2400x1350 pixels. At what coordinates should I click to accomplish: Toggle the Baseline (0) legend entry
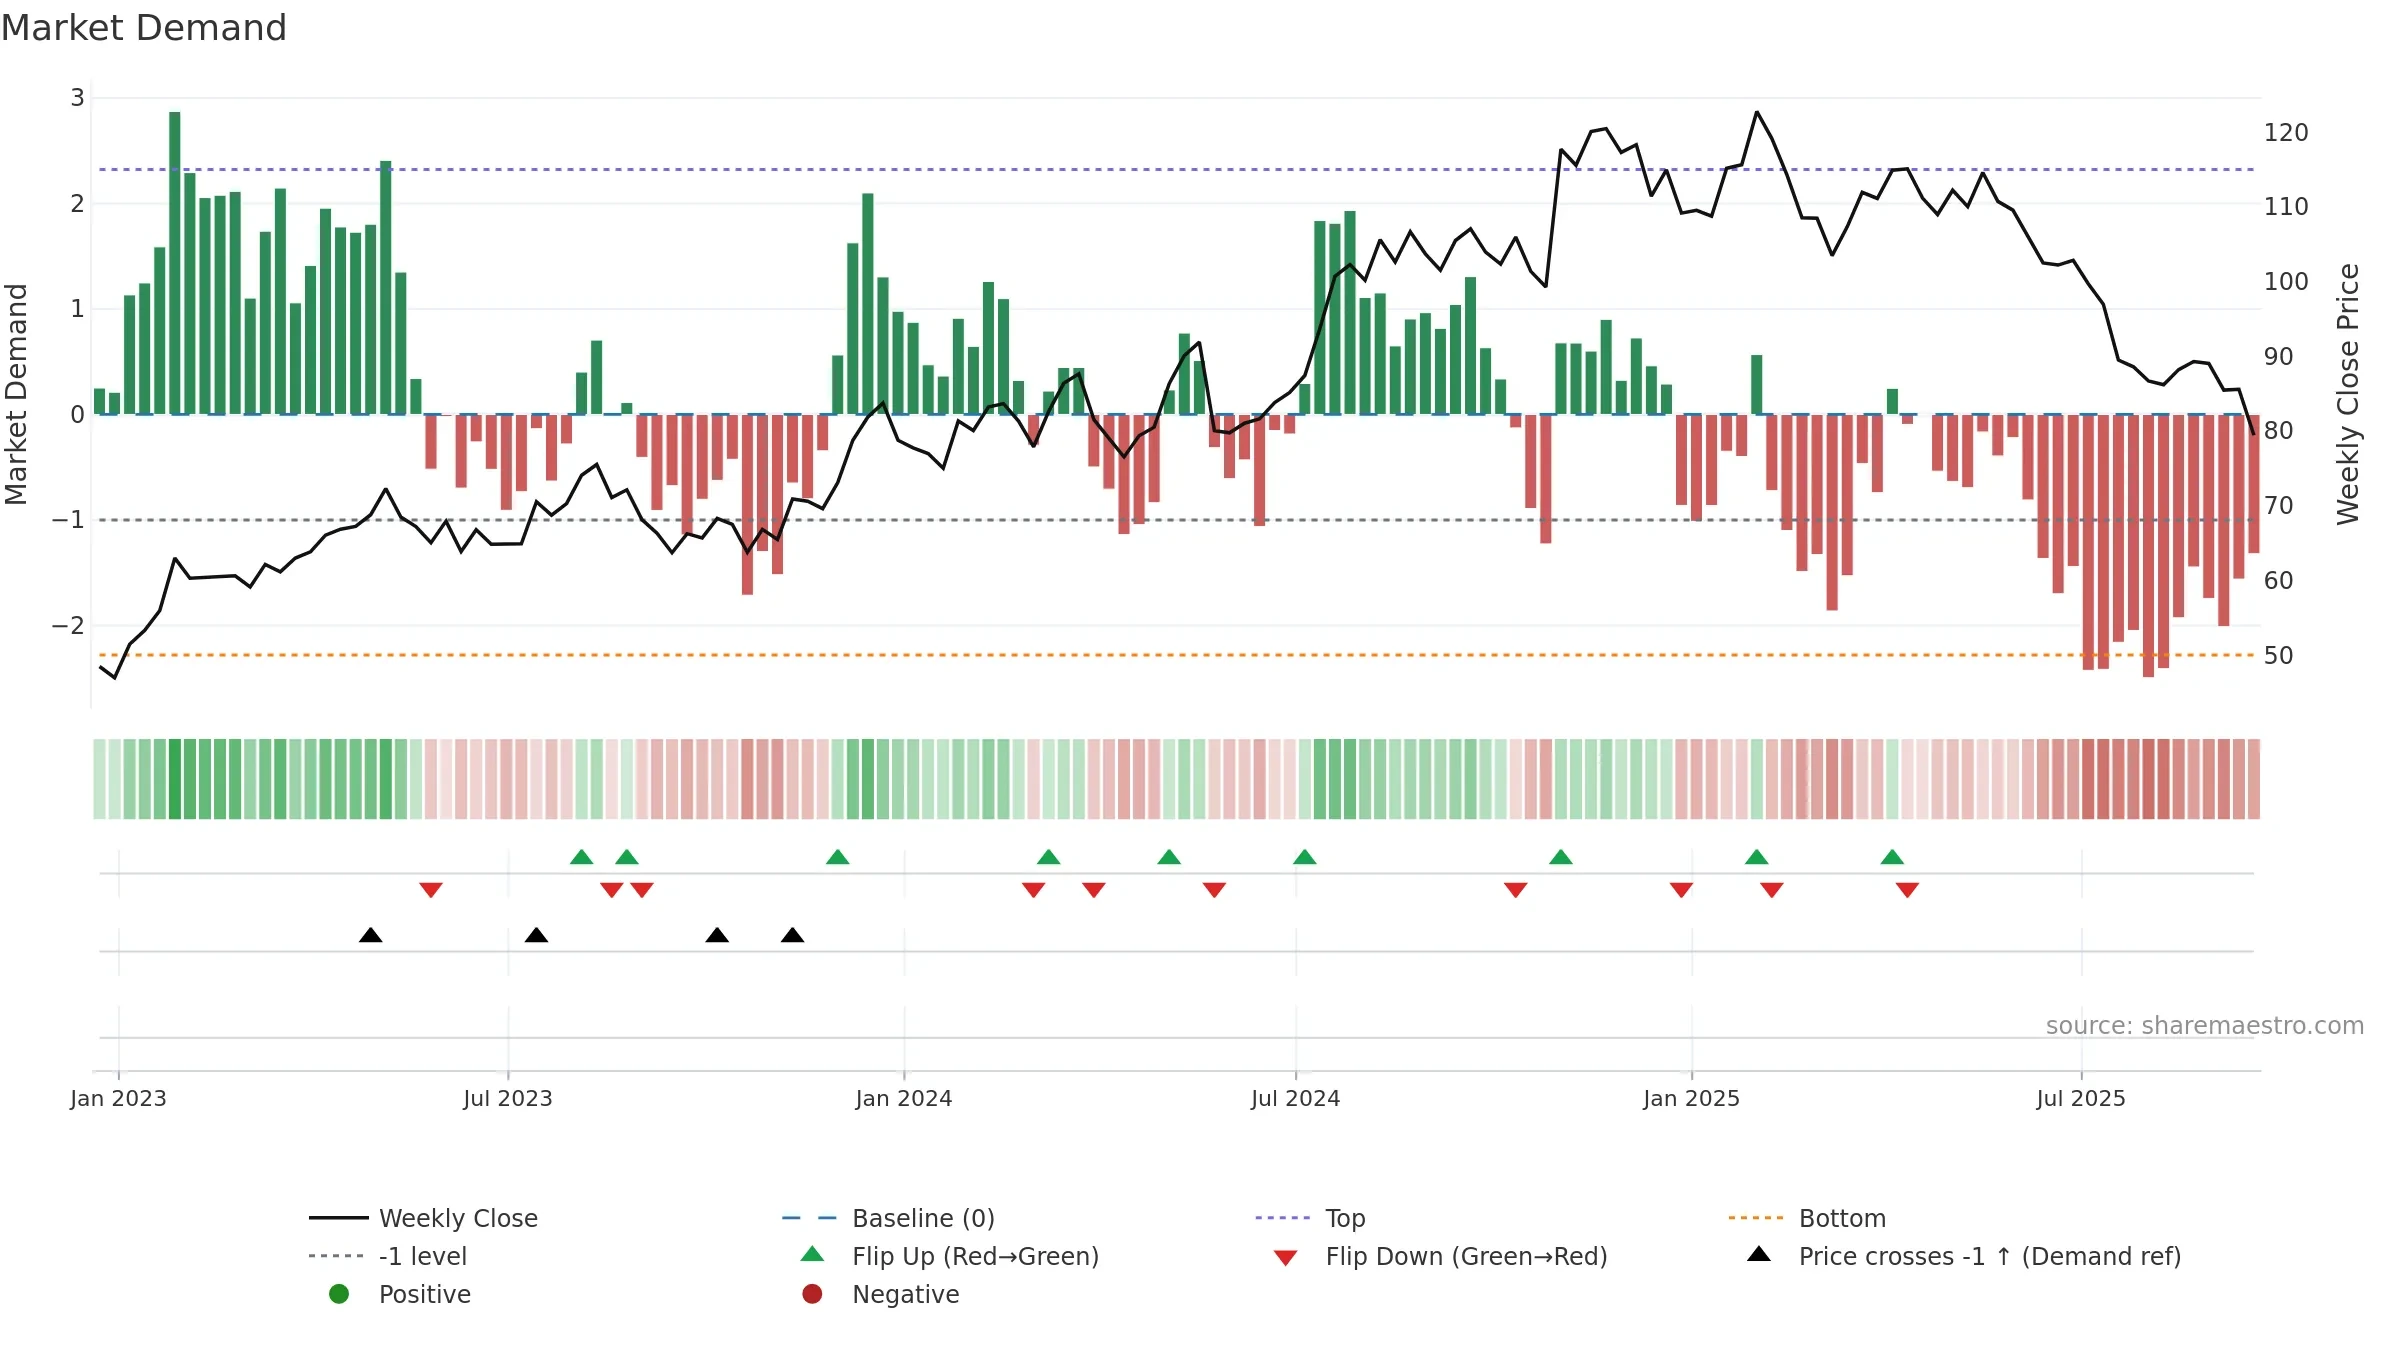click(888, 1218)
